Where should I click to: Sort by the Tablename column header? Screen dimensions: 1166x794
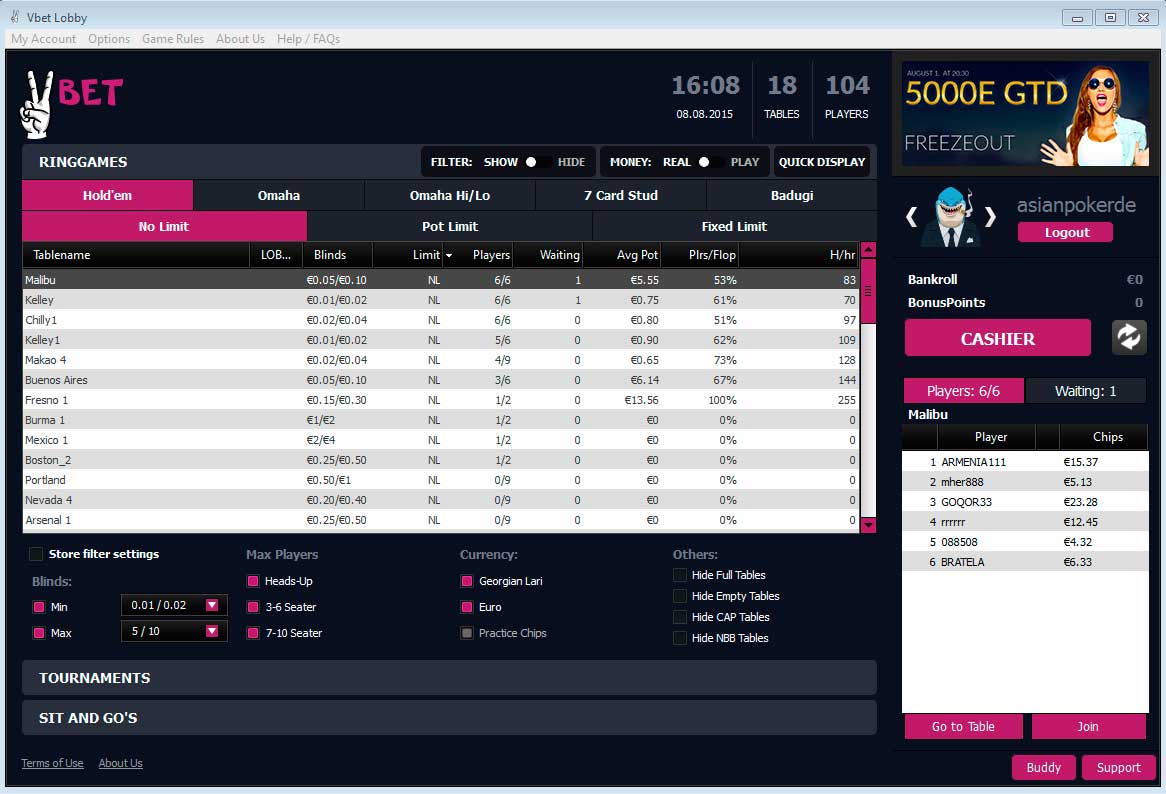click(x=136, y=255)
